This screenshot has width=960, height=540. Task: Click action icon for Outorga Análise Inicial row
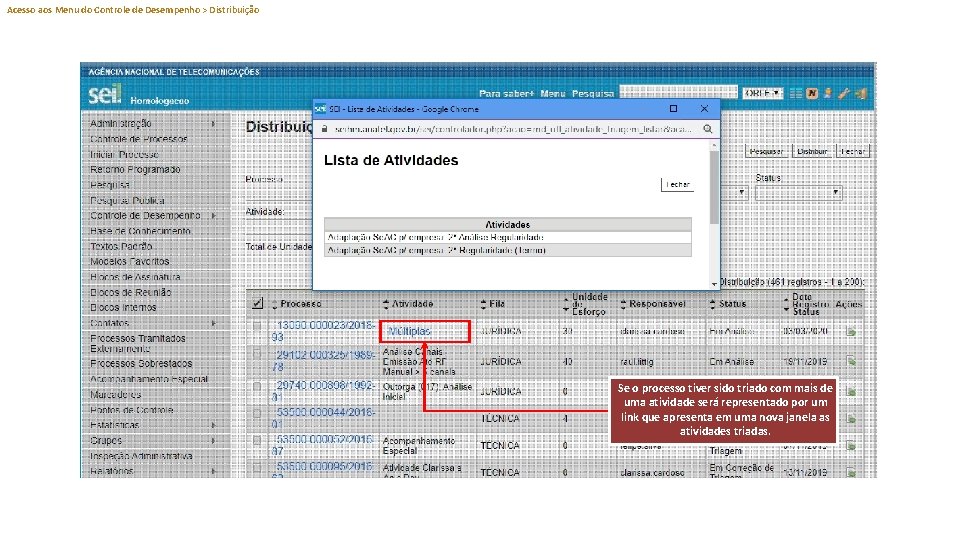(x=851, y=391)
